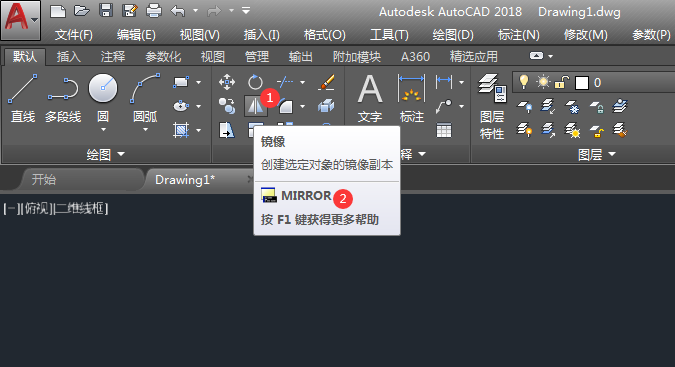The image size is (675, 367).
Task: Click the Save icon in quick access toolbar
Action: pyautogui.click(x=105, y=11)
